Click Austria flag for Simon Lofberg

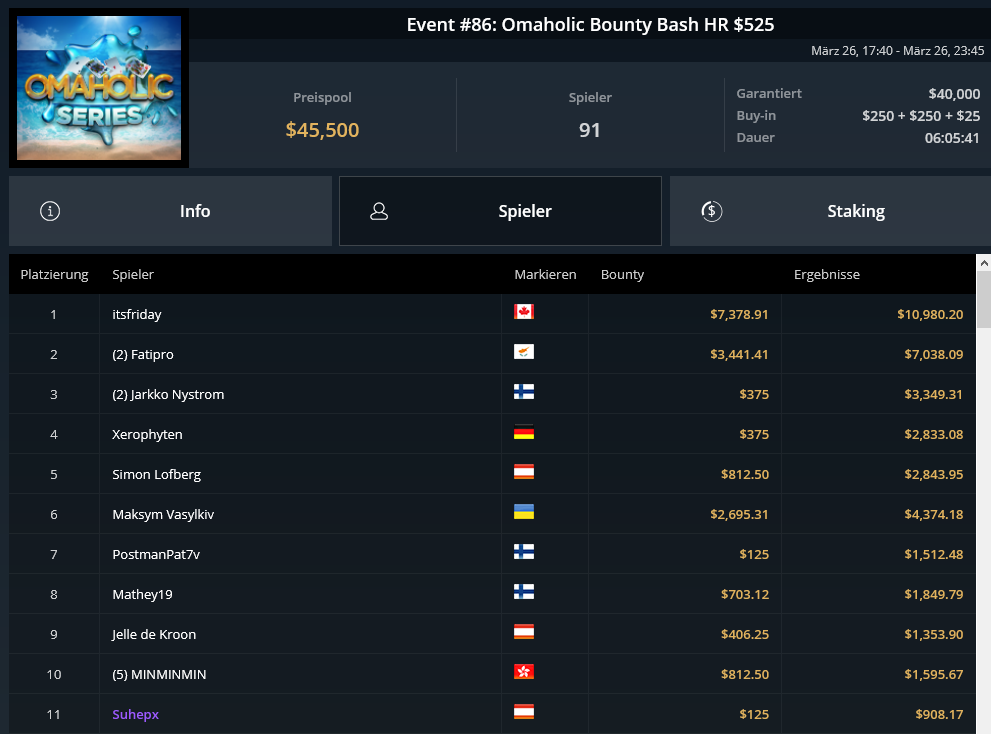(x=524, y=472)
